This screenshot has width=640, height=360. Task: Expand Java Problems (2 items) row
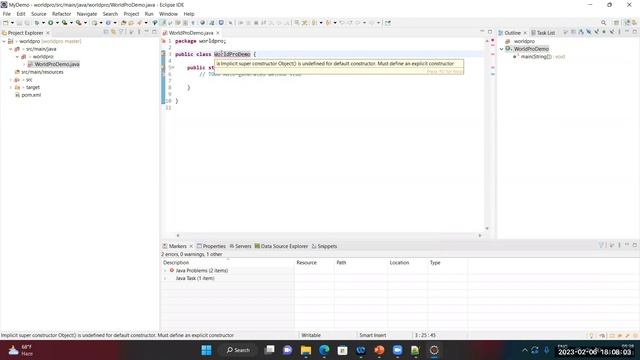click(x=165, y=271)
